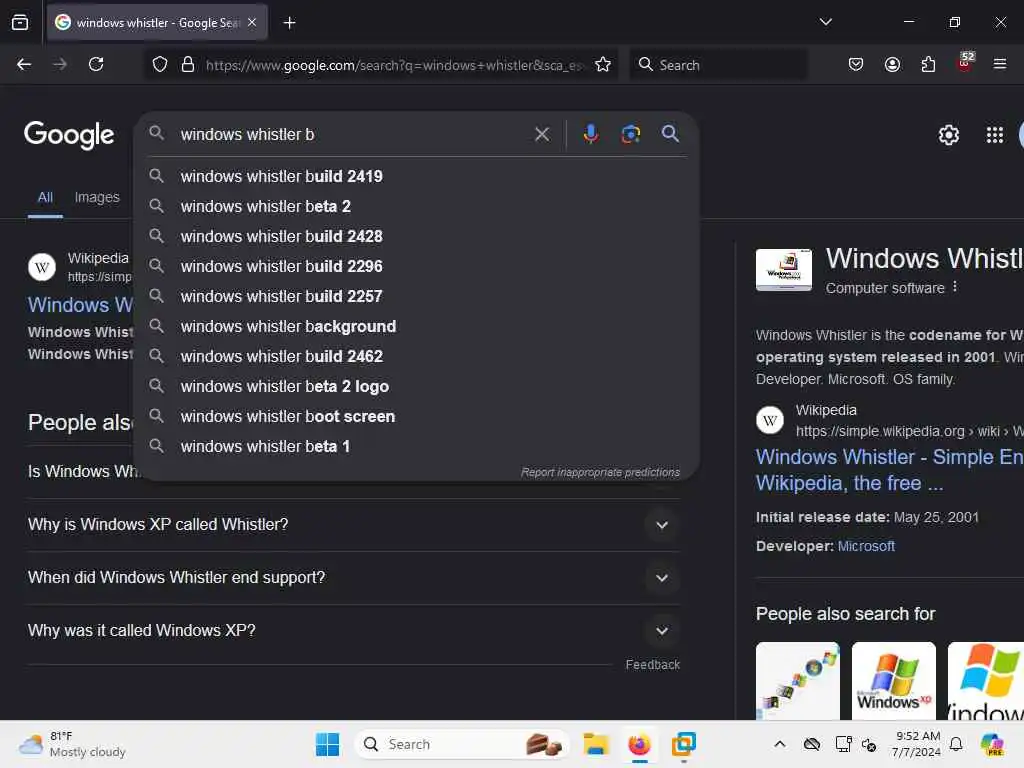The height and width of the screenshot is (768, 1024).
Task: Open the notification bell in tray
Action: tap(955, 744)
